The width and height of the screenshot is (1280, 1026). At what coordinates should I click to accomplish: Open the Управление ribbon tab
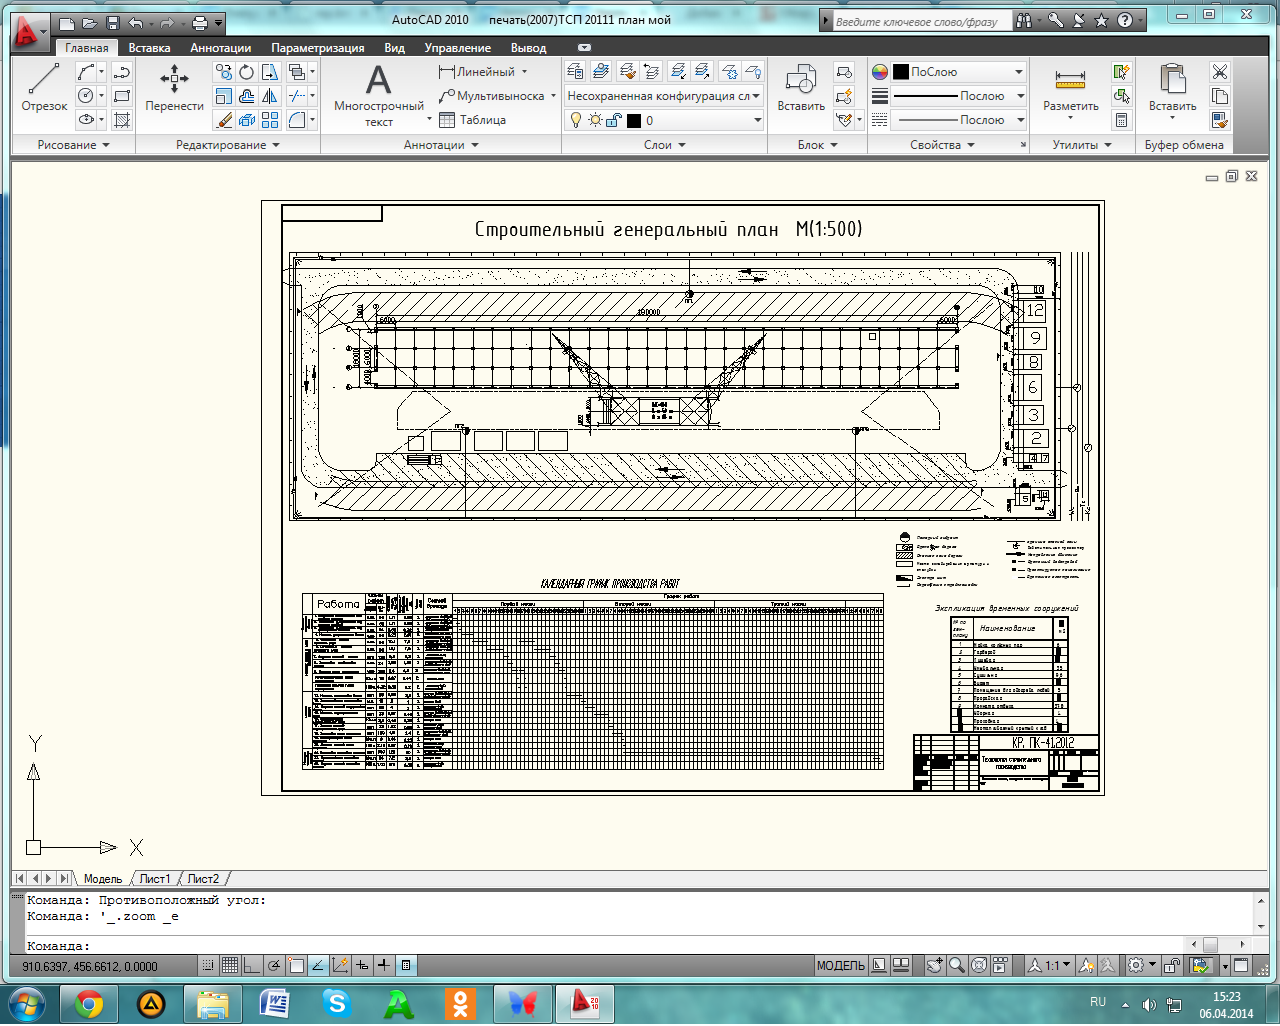pyautogui.click(x=457, y=48)
